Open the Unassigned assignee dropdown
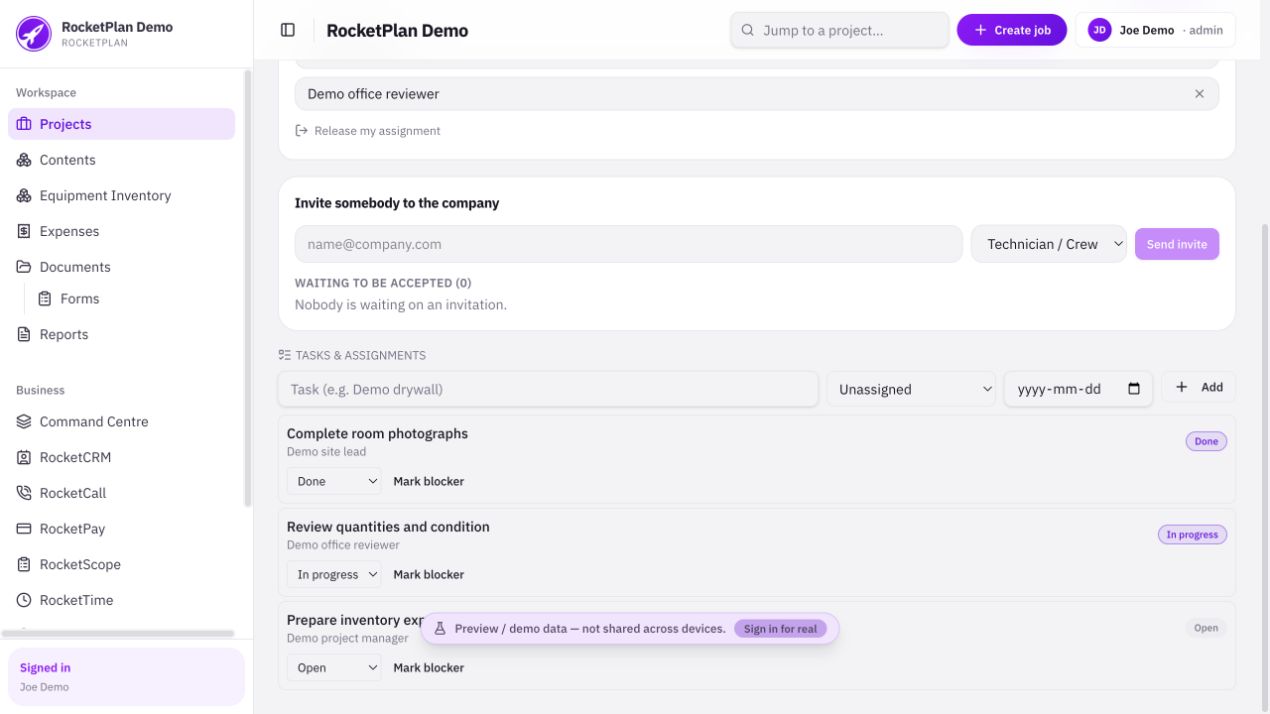Image resolution: width=1270 pixels, height=714 pixels. tap(911, 389)
